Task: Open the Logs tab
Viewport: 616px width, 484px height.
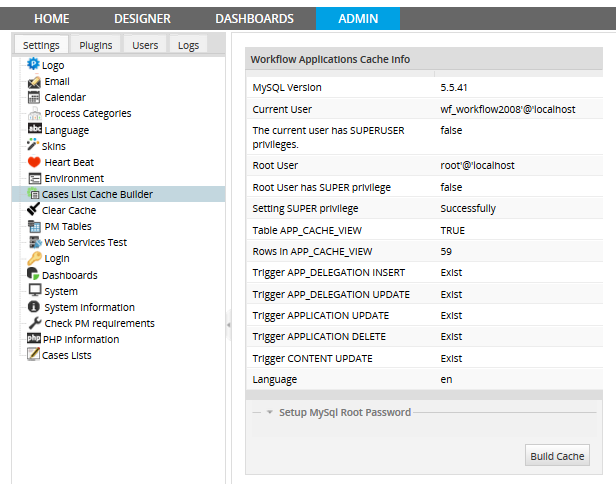Action: pyautogui.click(x=188, y=45)
